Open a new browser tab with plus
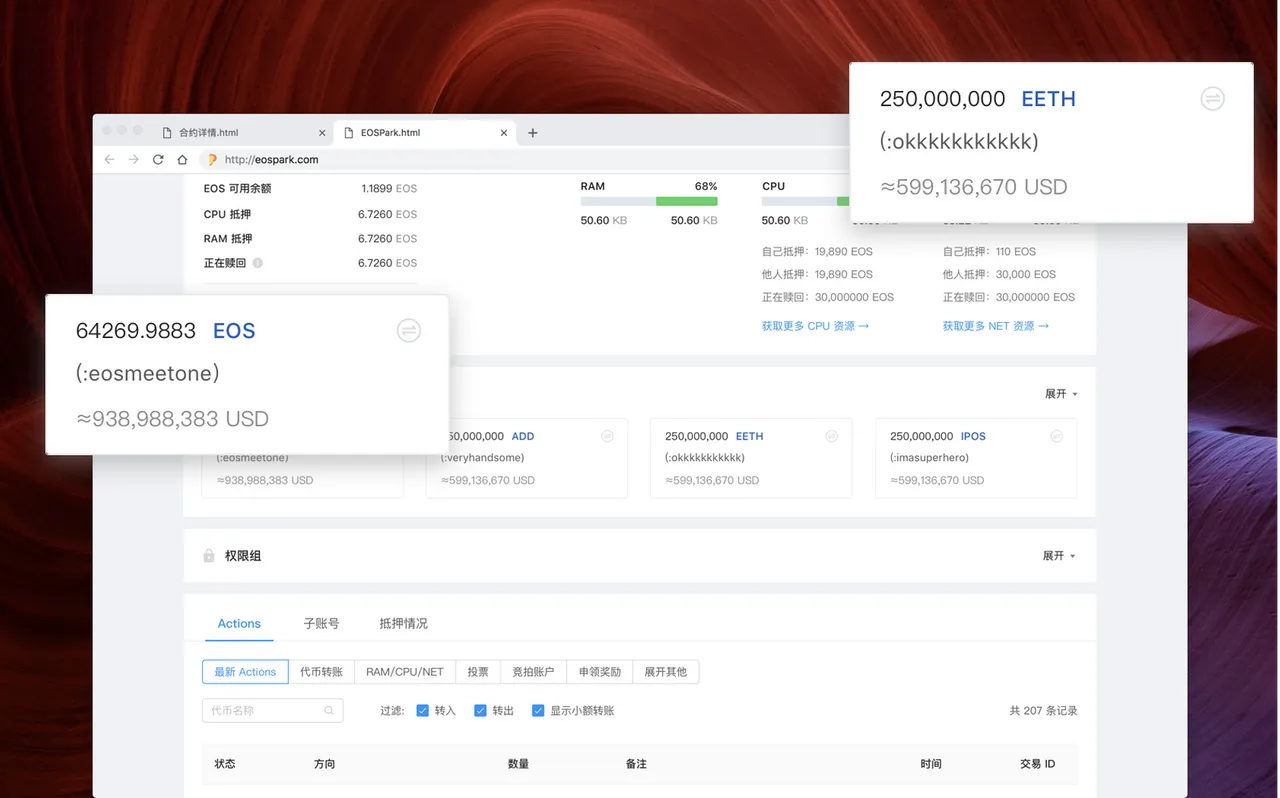The height and width of the screenshot is (798, 1280). click(x=533, y=132)
